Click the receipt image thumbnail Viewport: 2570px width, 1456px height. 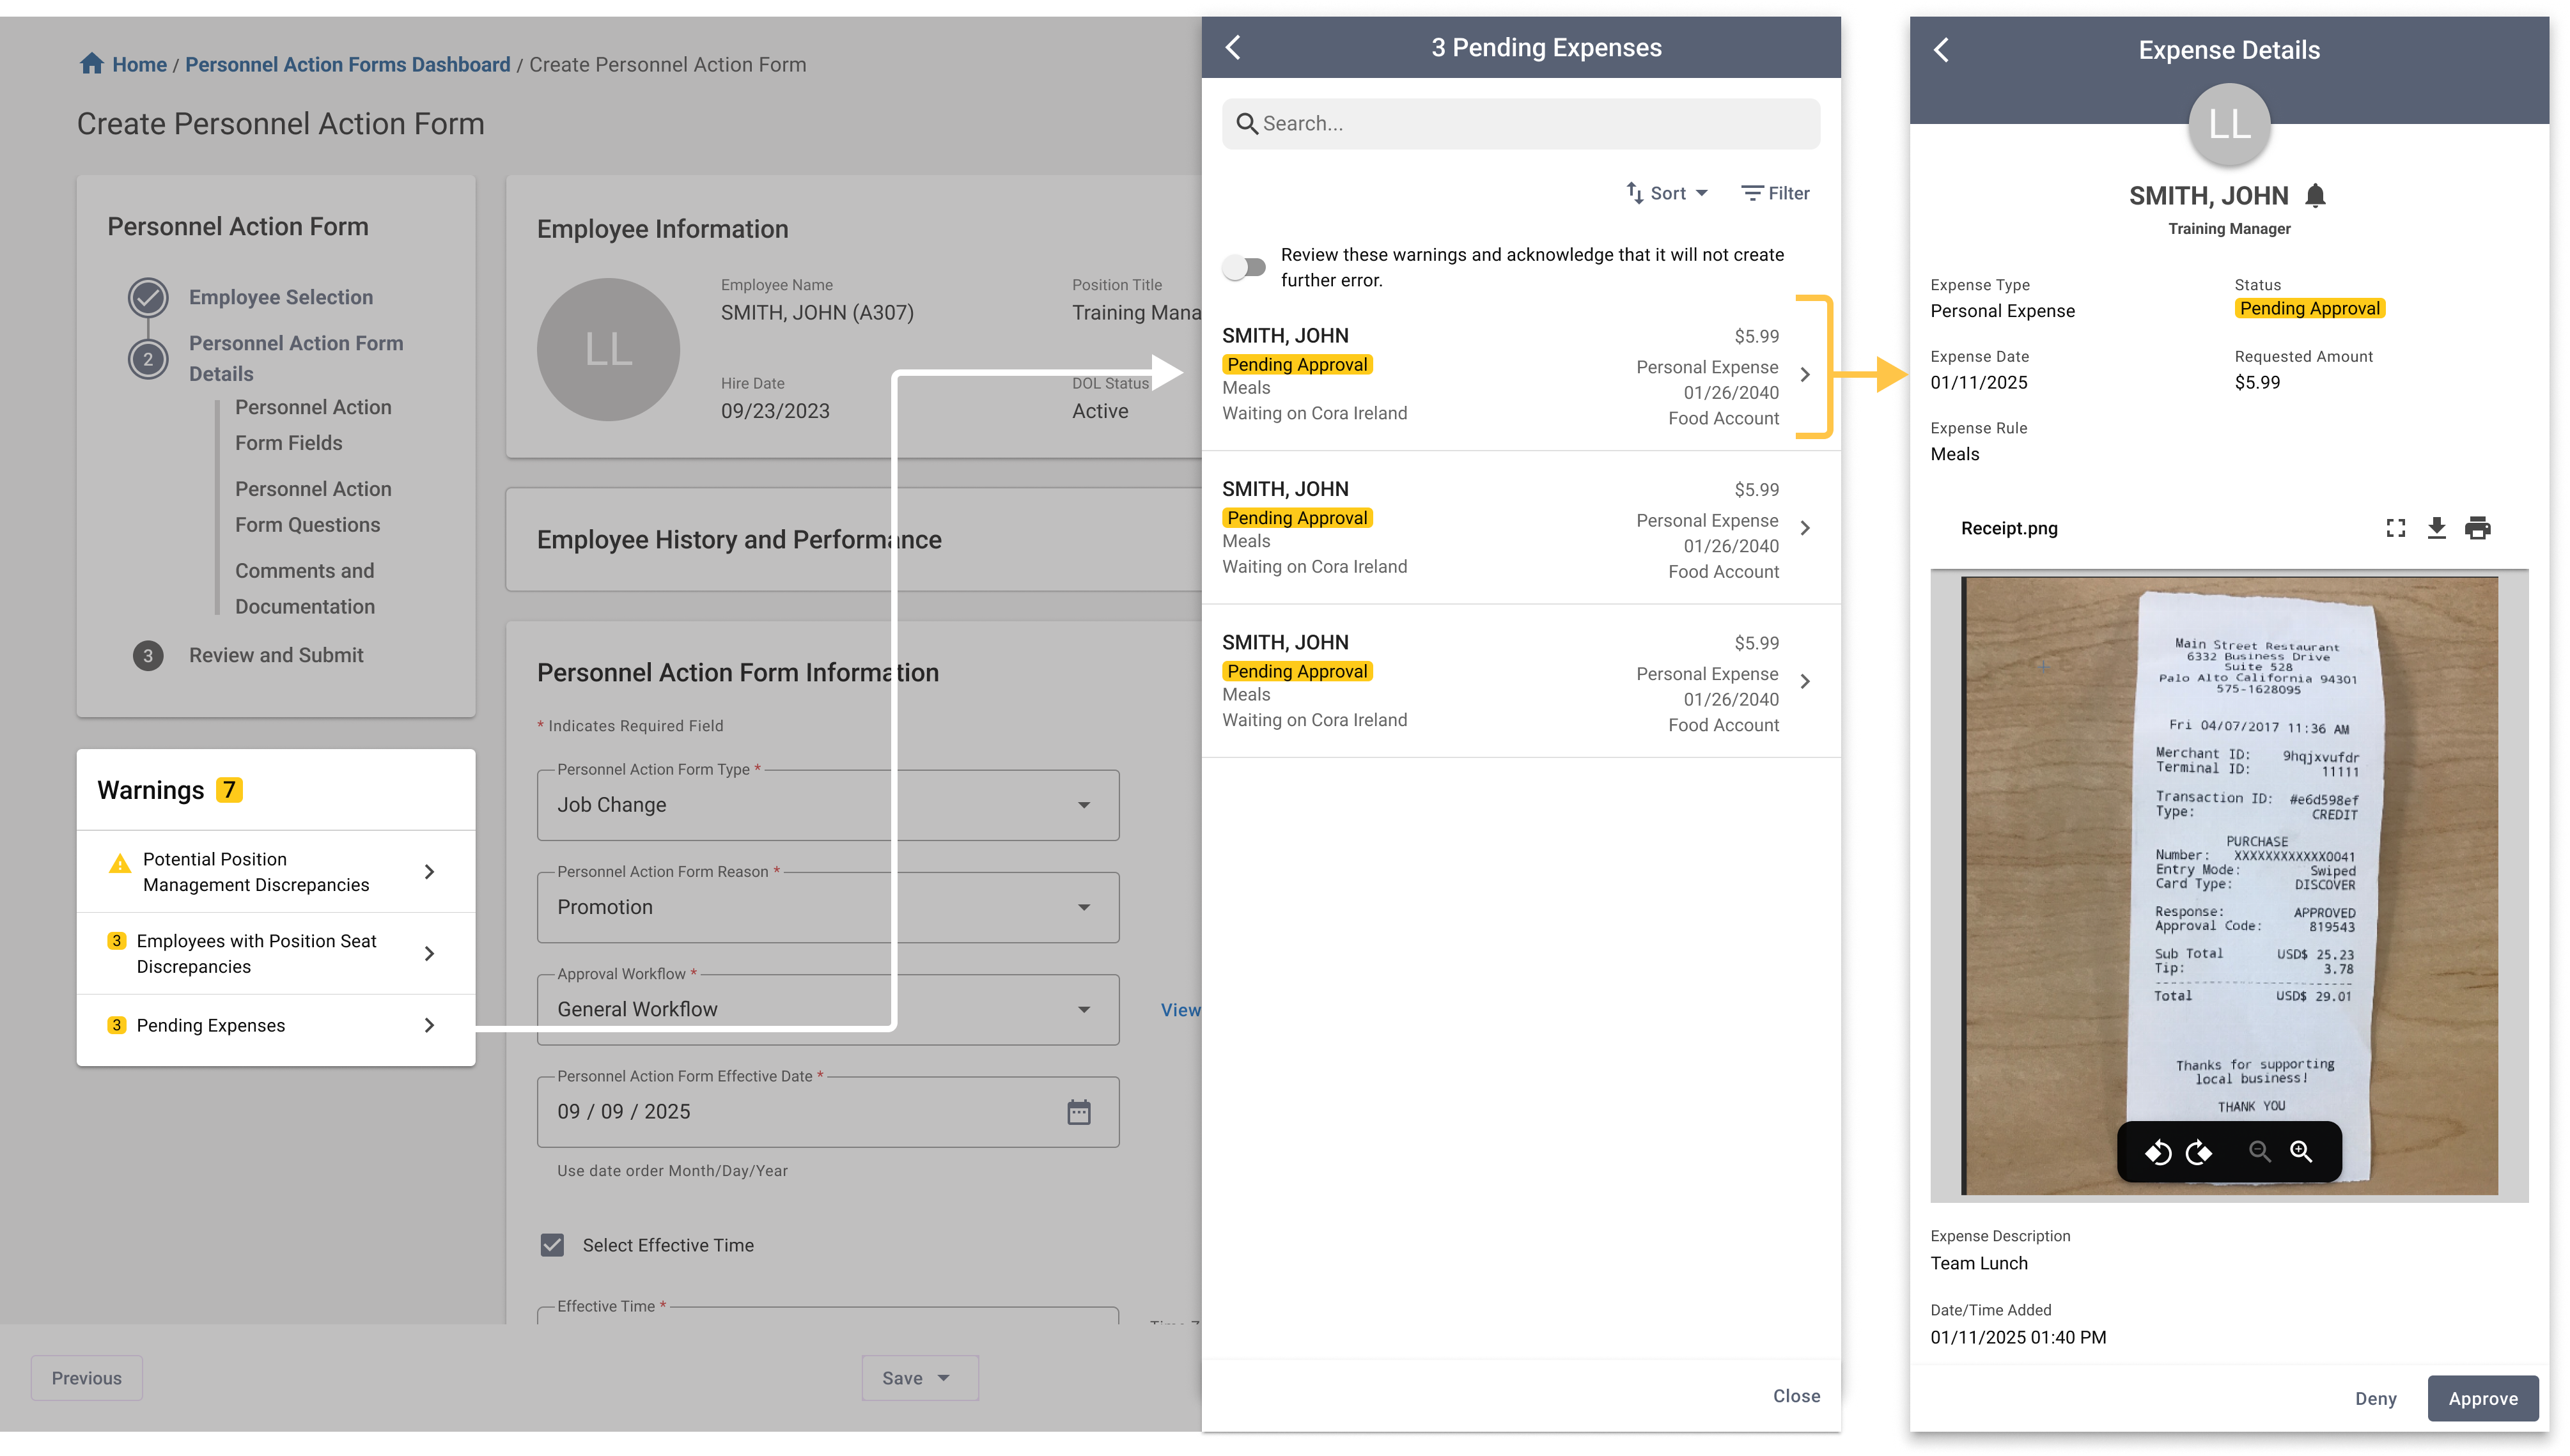(x=2229, y=886)
